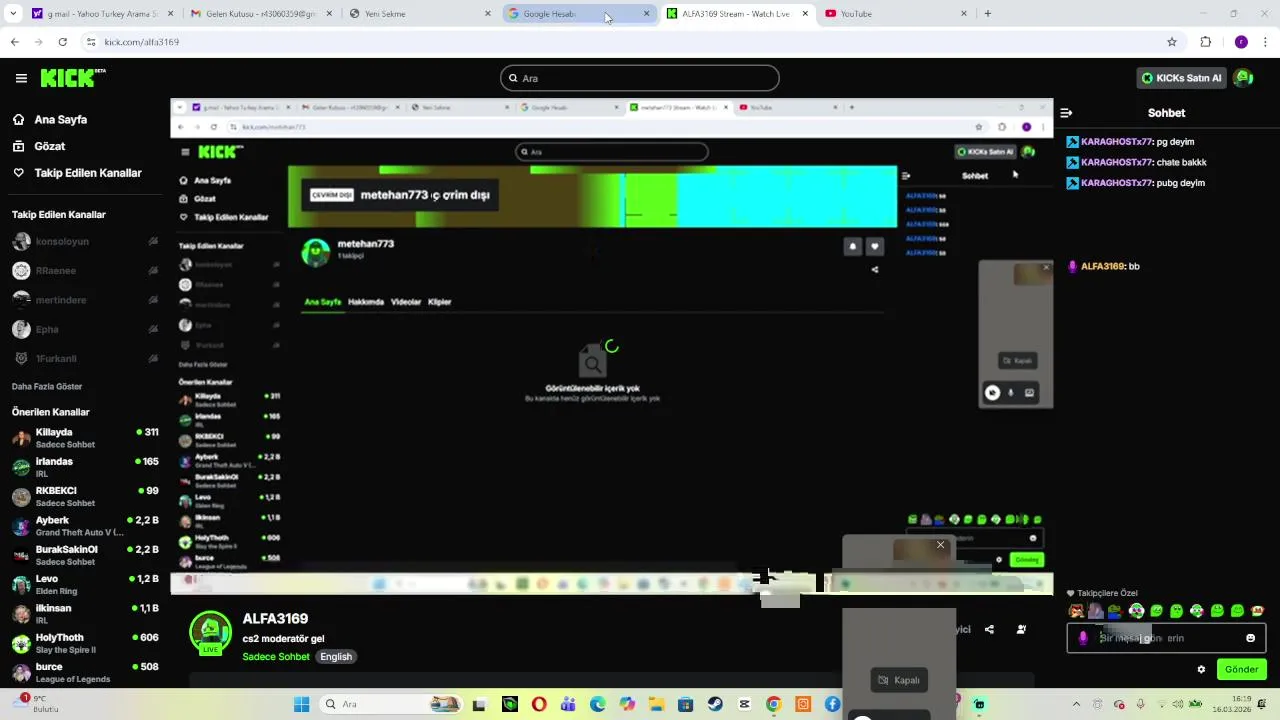Screen dimensions: 1280x720
Task: Share the ALFA3169 stream via share icon
Action: click(x=989, y=629)
